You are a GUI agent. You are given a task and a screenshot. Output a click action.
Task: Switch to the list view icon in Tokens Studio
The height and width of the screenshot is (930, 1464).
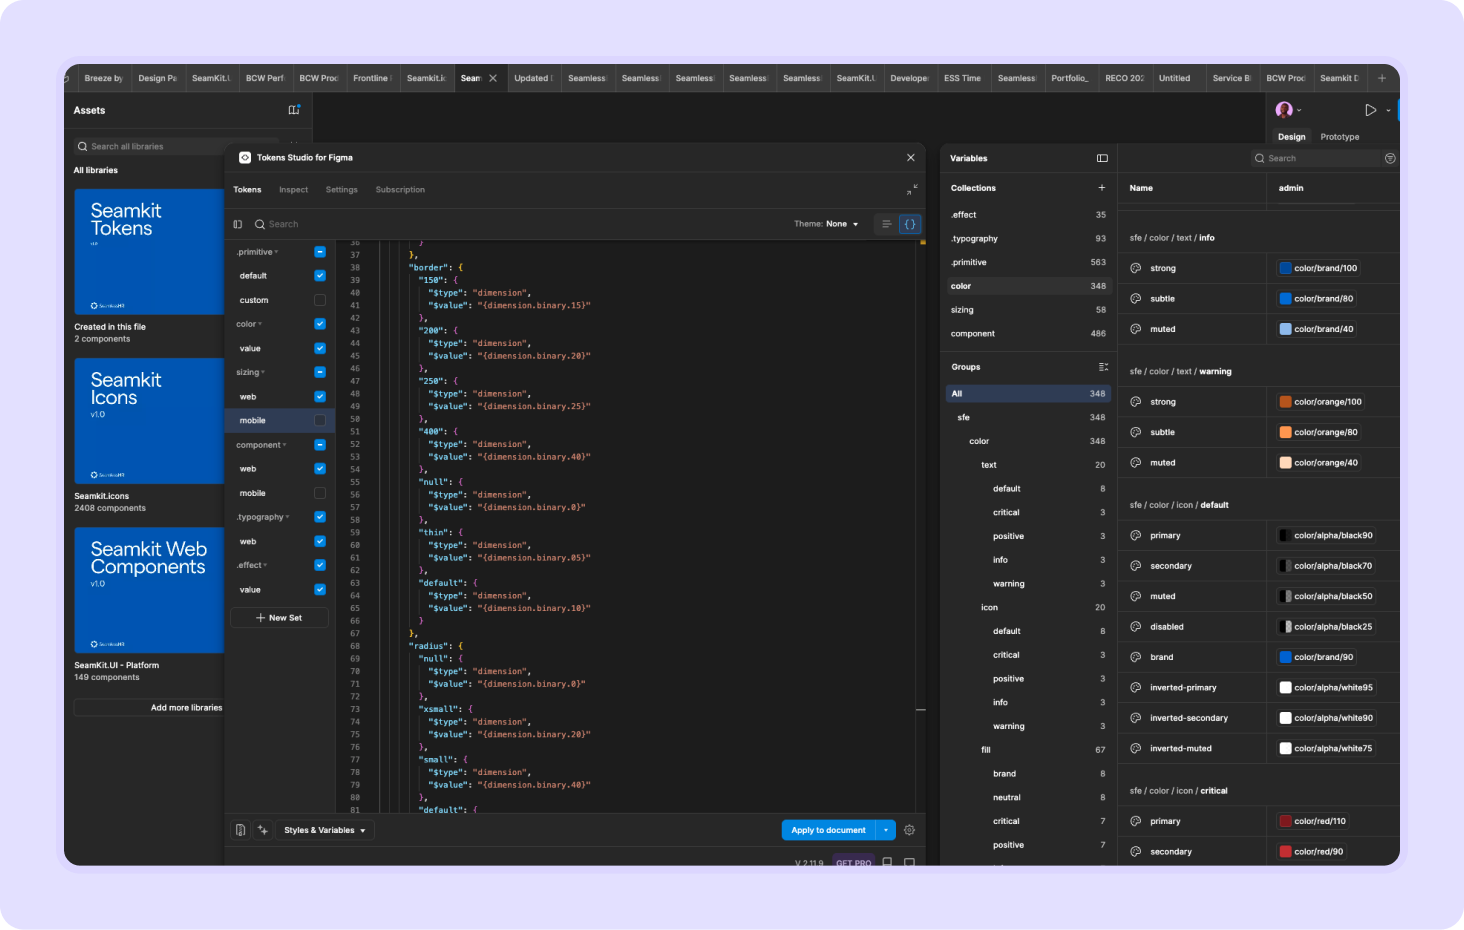pos(886,224)
